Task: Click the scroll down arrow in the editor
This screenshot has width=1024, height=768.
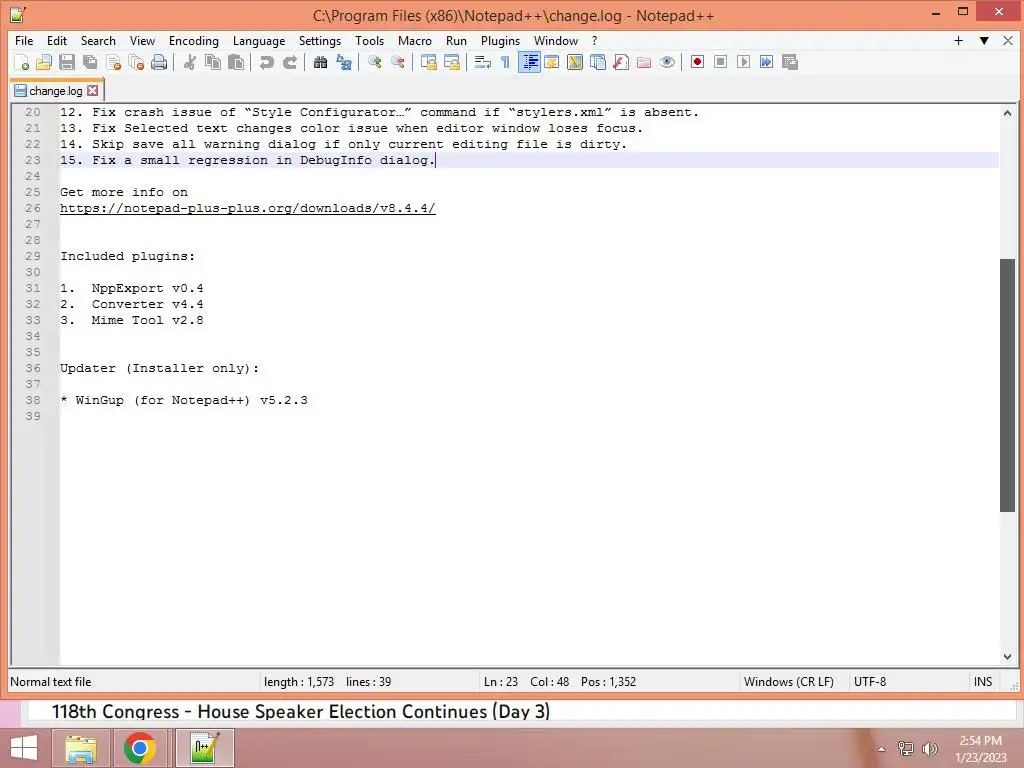Action: pyautogui.click(x=1007, y=657)
